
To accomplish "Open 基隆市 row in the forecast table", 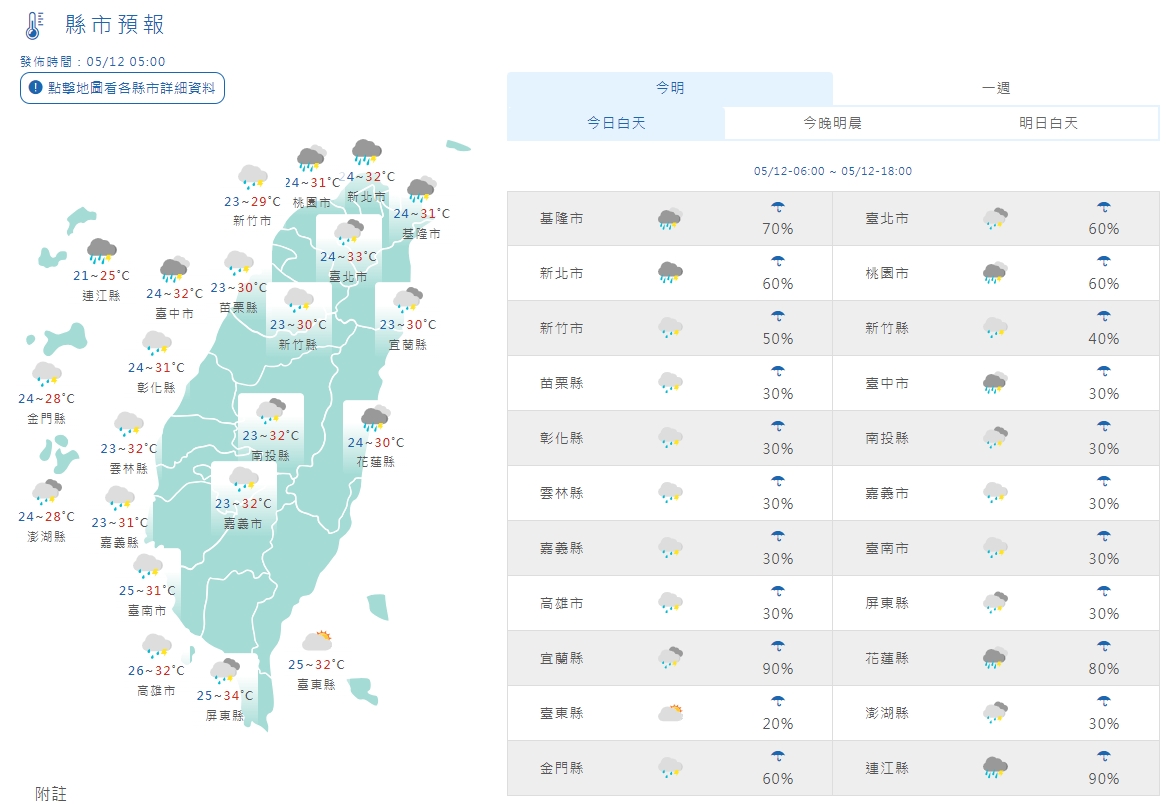I will coord(669,219).
